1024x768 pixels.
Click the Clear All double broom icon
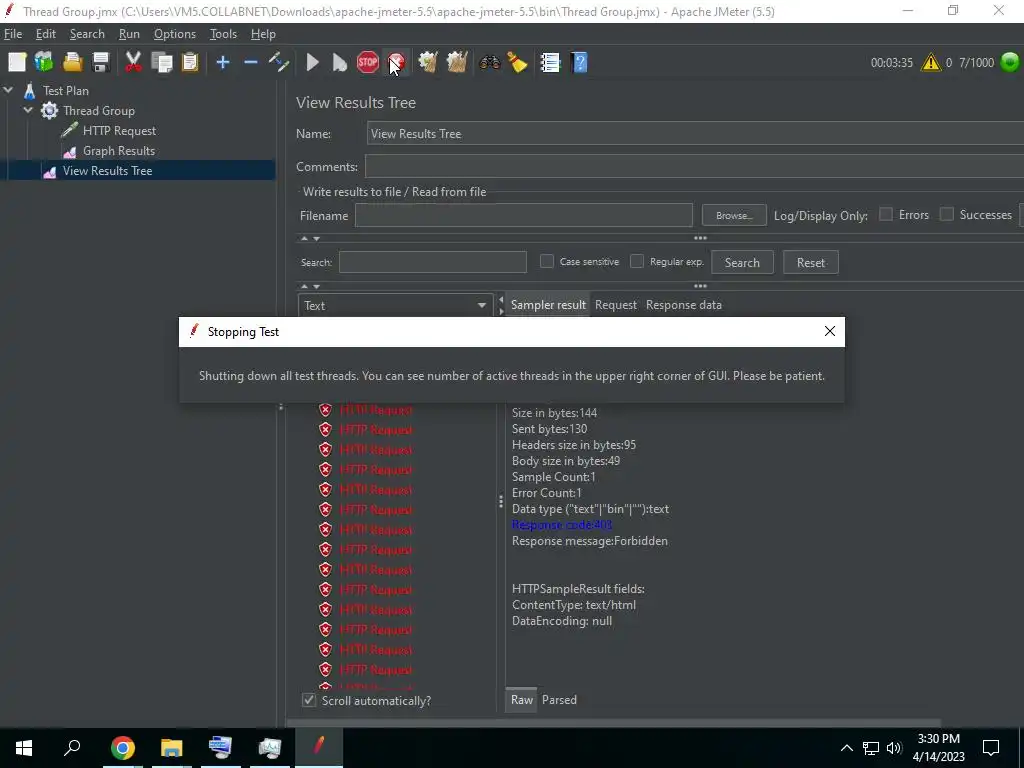tap(456, 63)
